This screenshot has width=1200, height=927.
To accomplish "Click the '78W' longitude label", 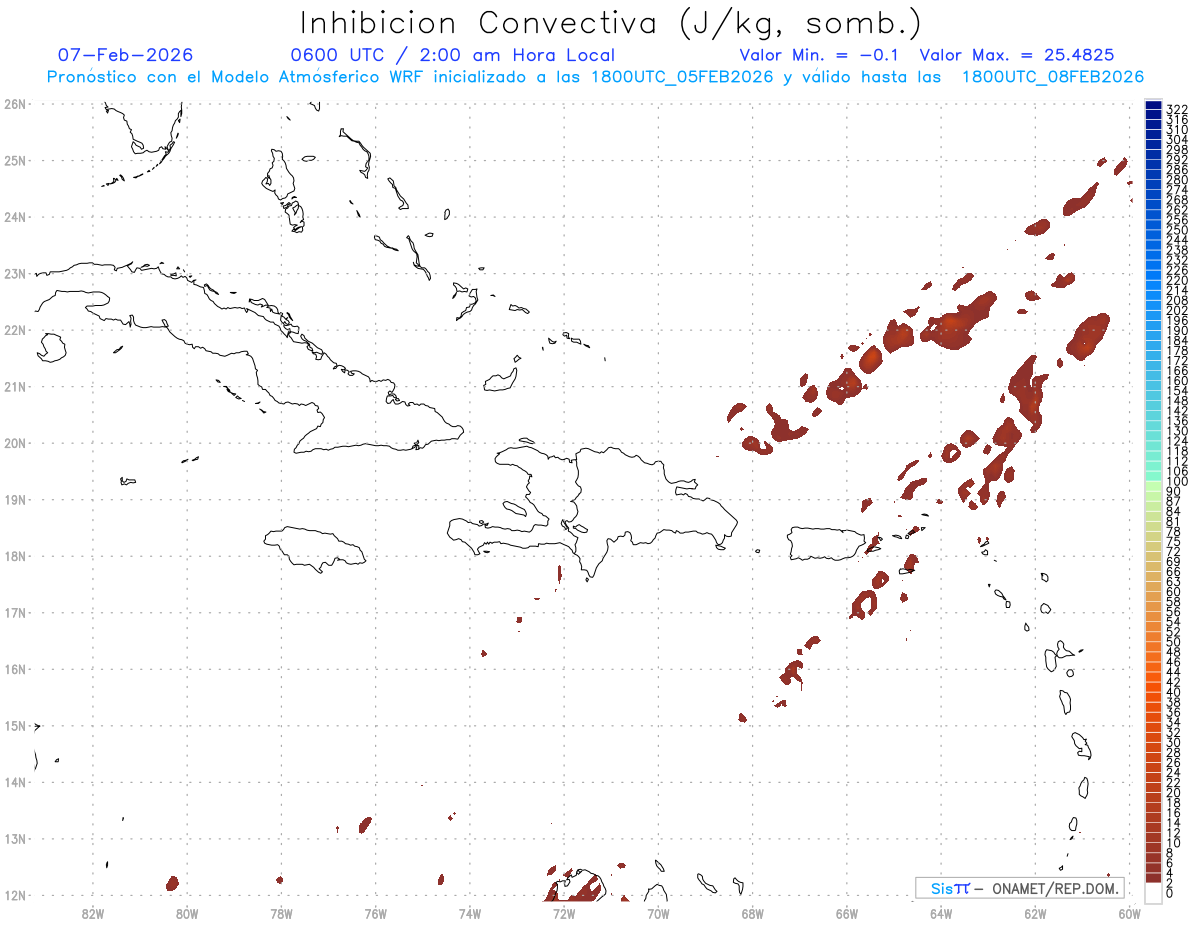I will click(x=281, y=913).
